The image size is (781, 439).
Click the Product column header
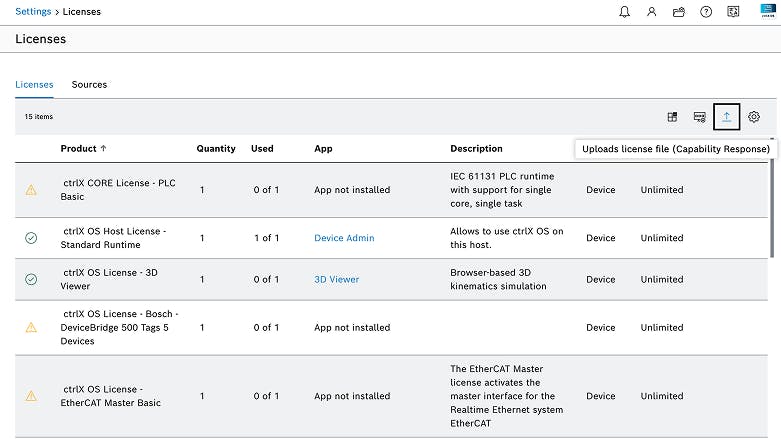[x=79, y=148]
